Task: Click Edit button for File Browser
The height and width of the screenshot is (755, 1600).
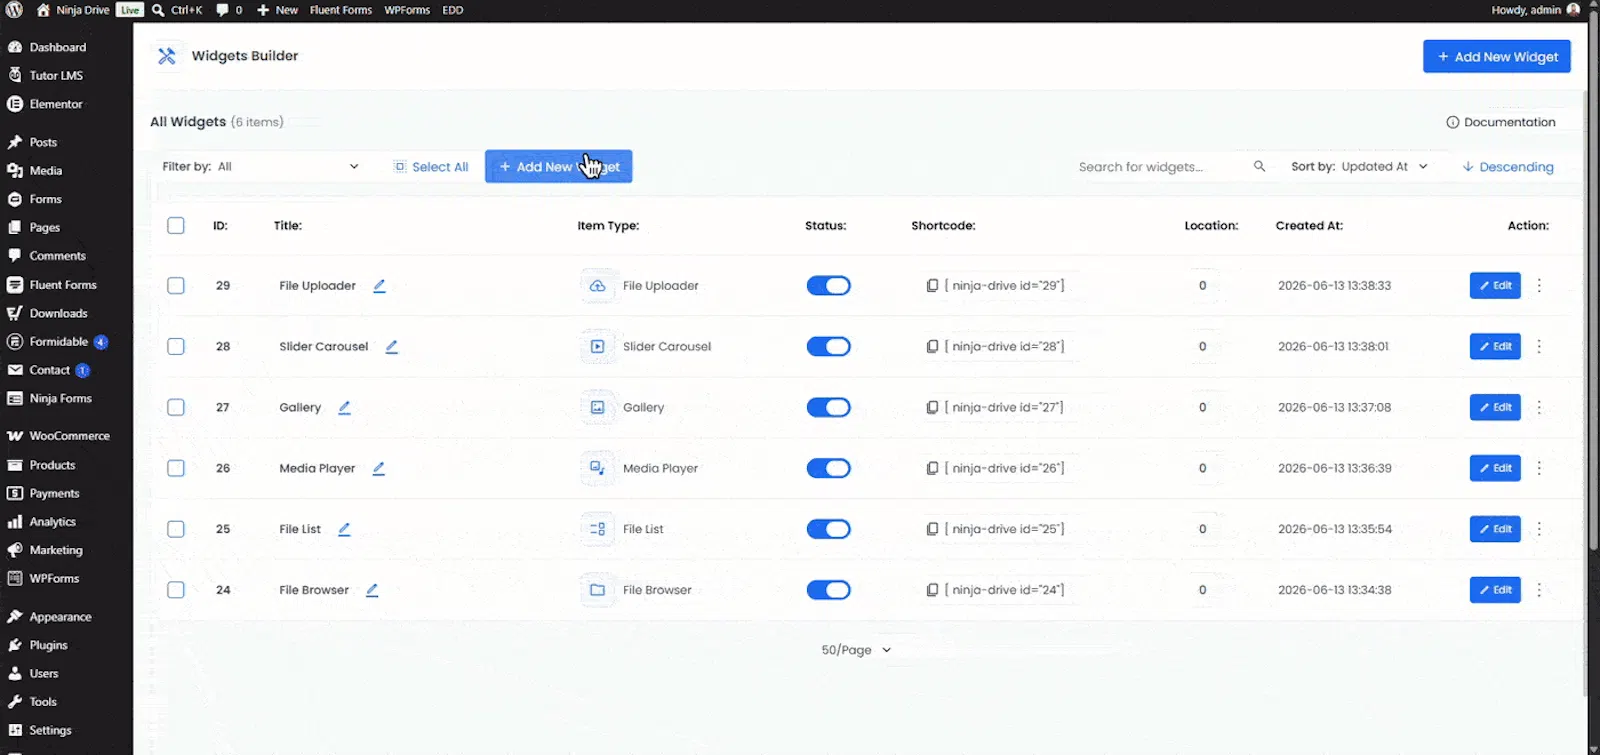Action: [1495, 590]
